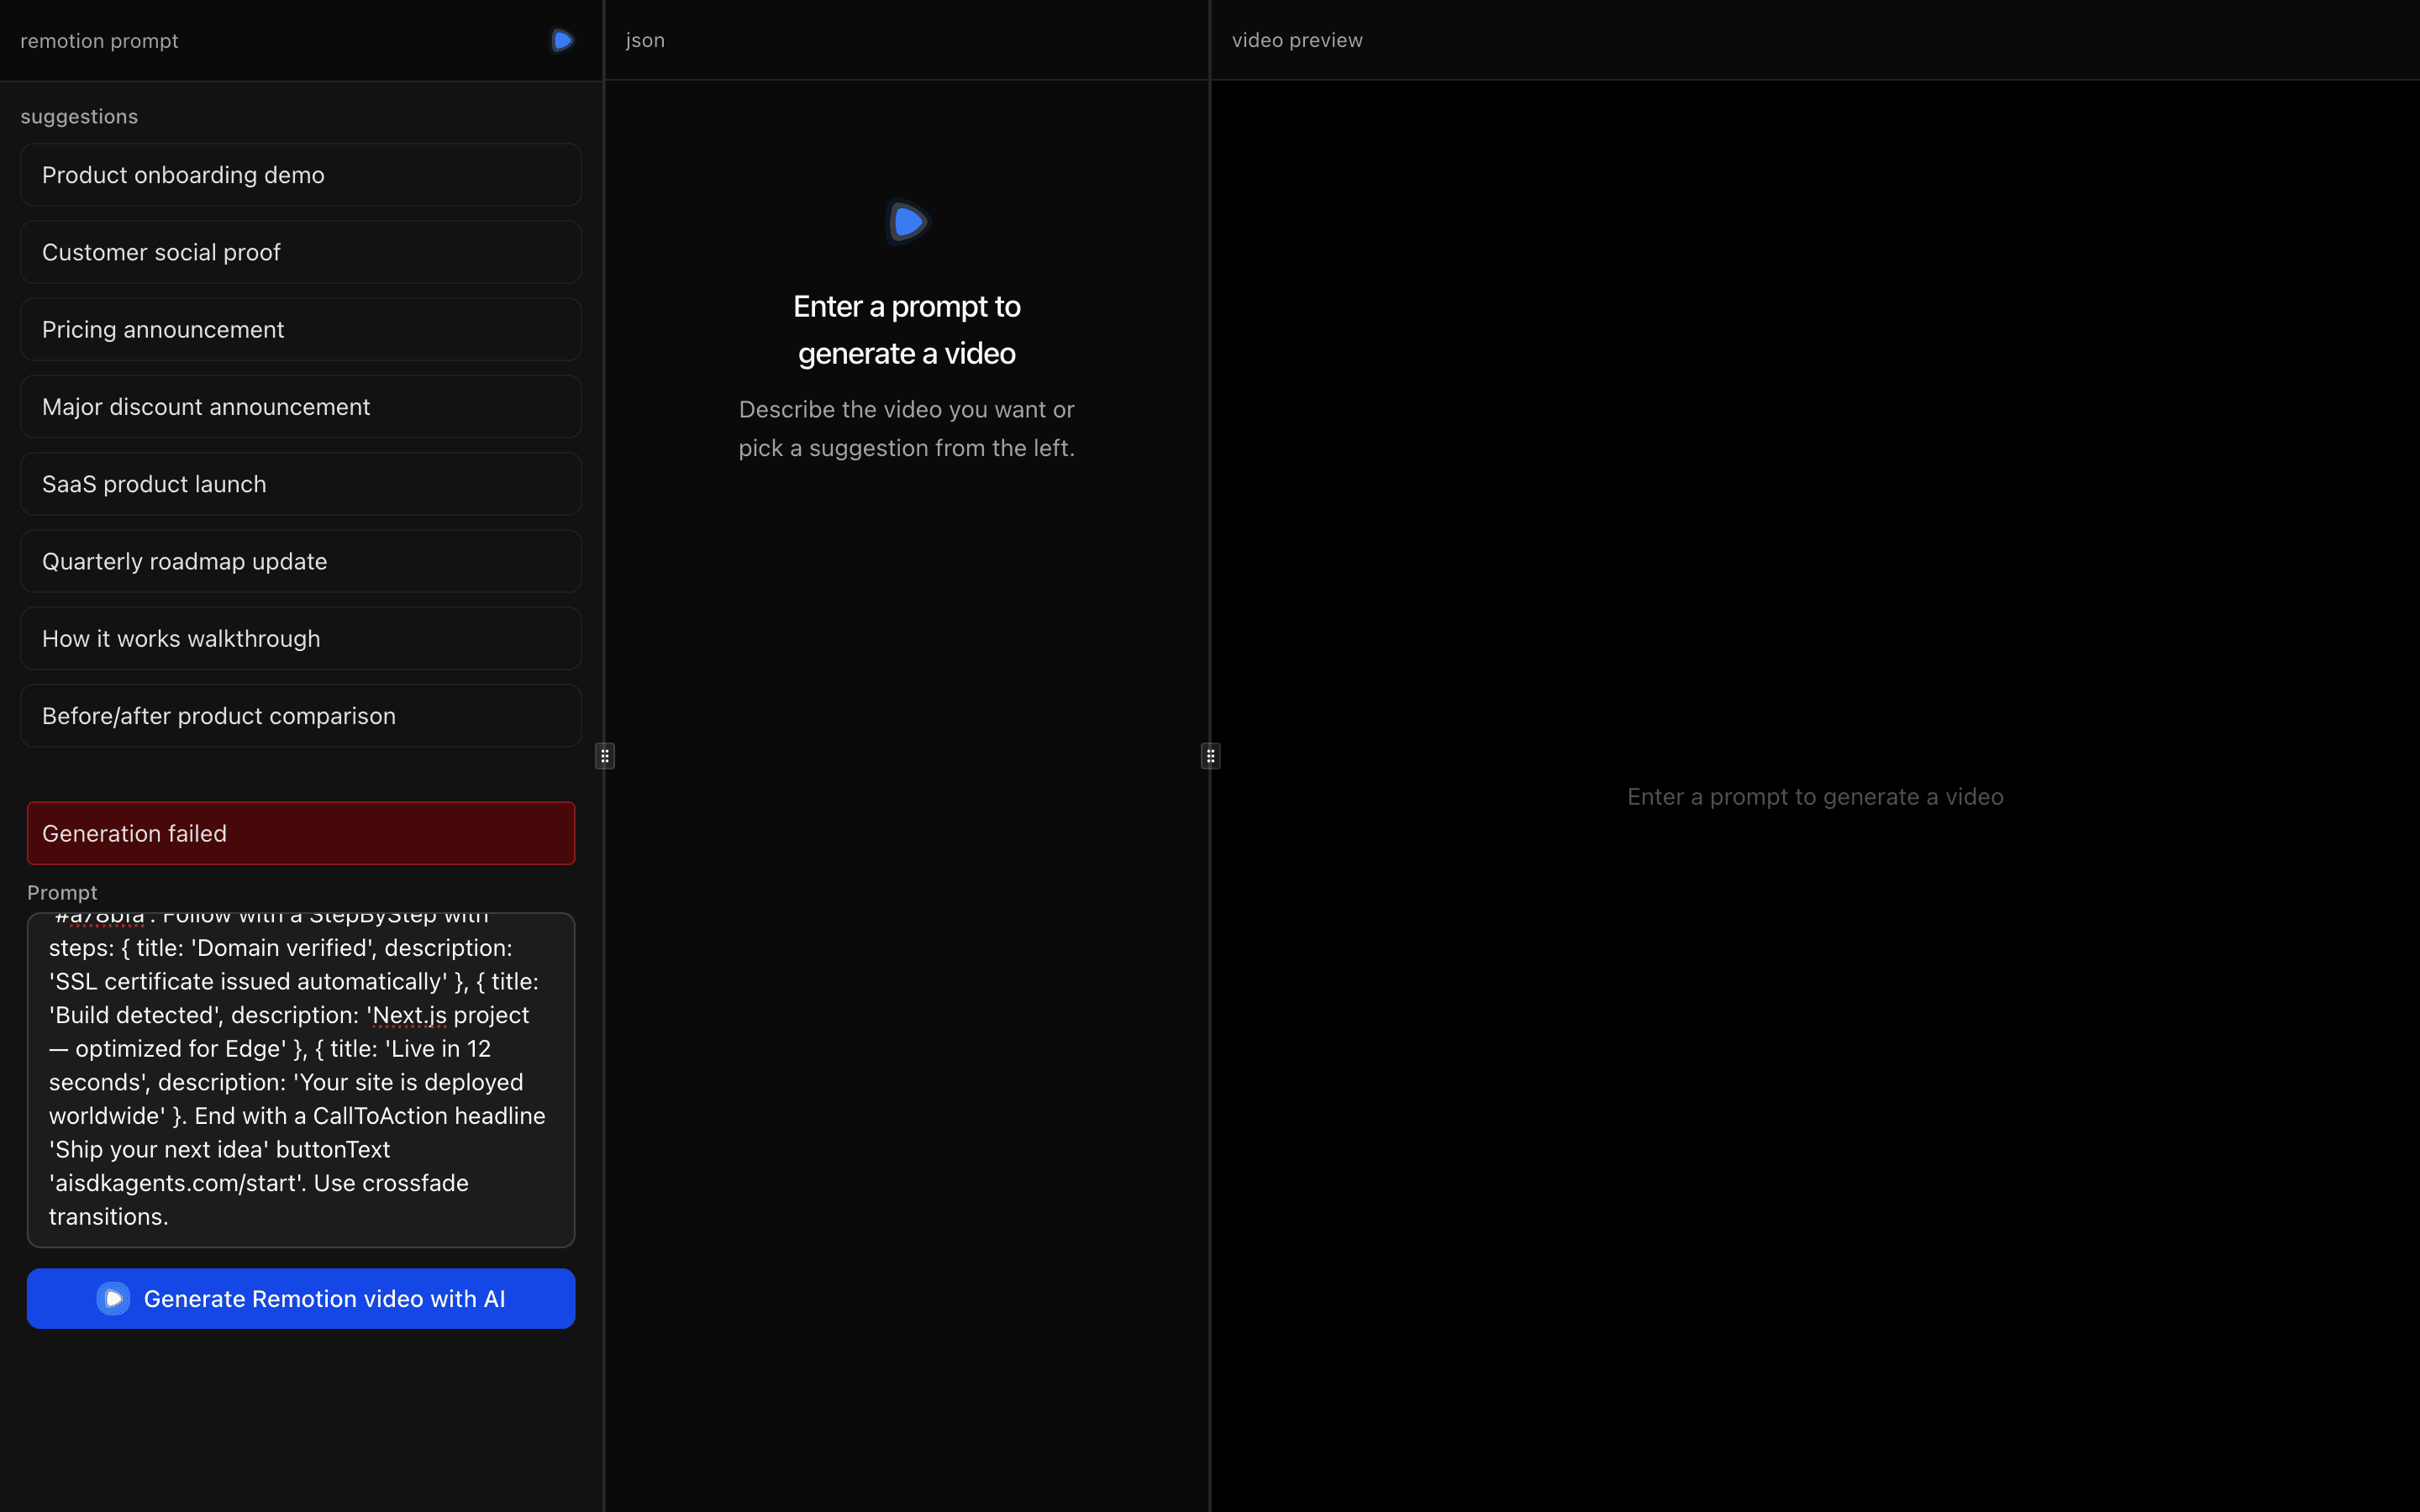
Task: Select the Before/after product comparison suggestion
Action: pyautogui.click(x=300, y=715)
